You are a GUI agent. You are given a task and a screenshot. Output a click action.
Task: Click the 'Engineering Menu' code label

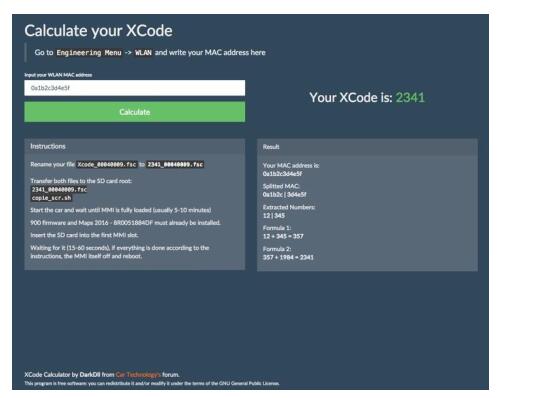click(89, 53)
